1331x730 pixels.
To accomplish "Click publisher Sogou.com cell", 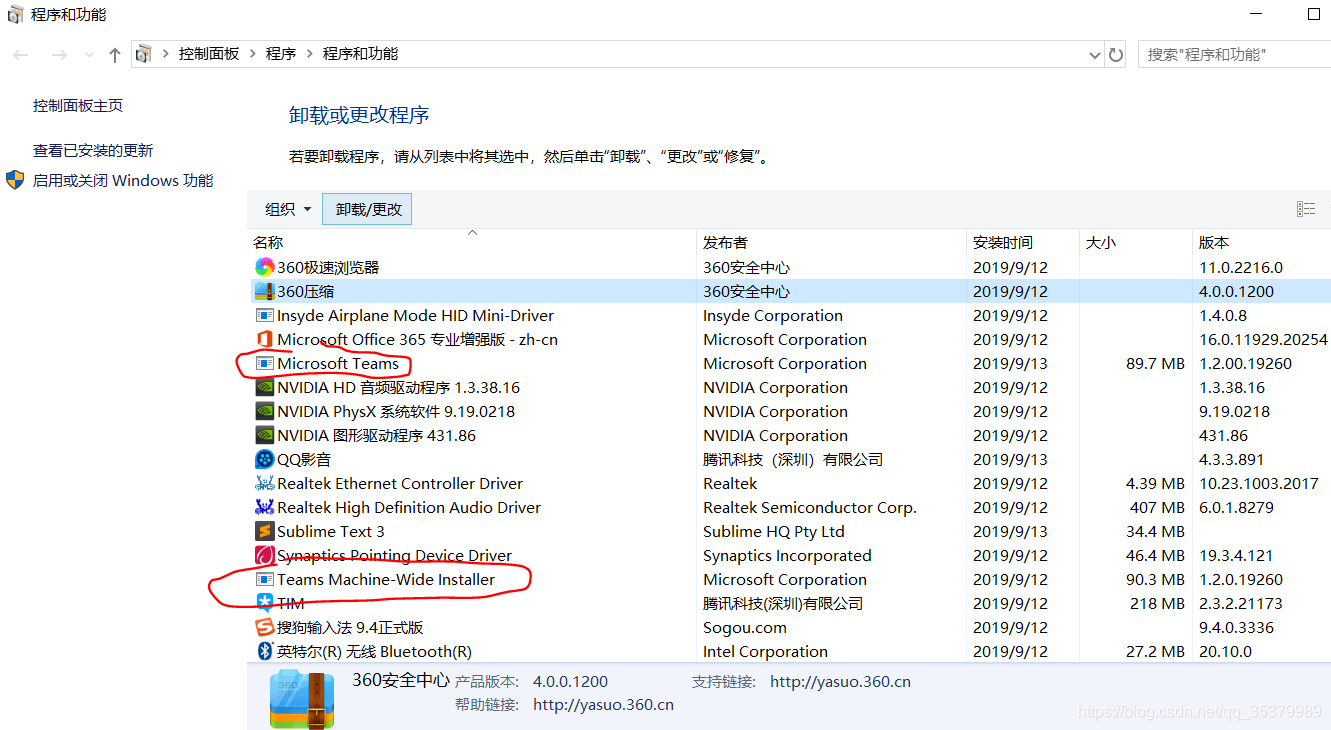I will point(744,627).
